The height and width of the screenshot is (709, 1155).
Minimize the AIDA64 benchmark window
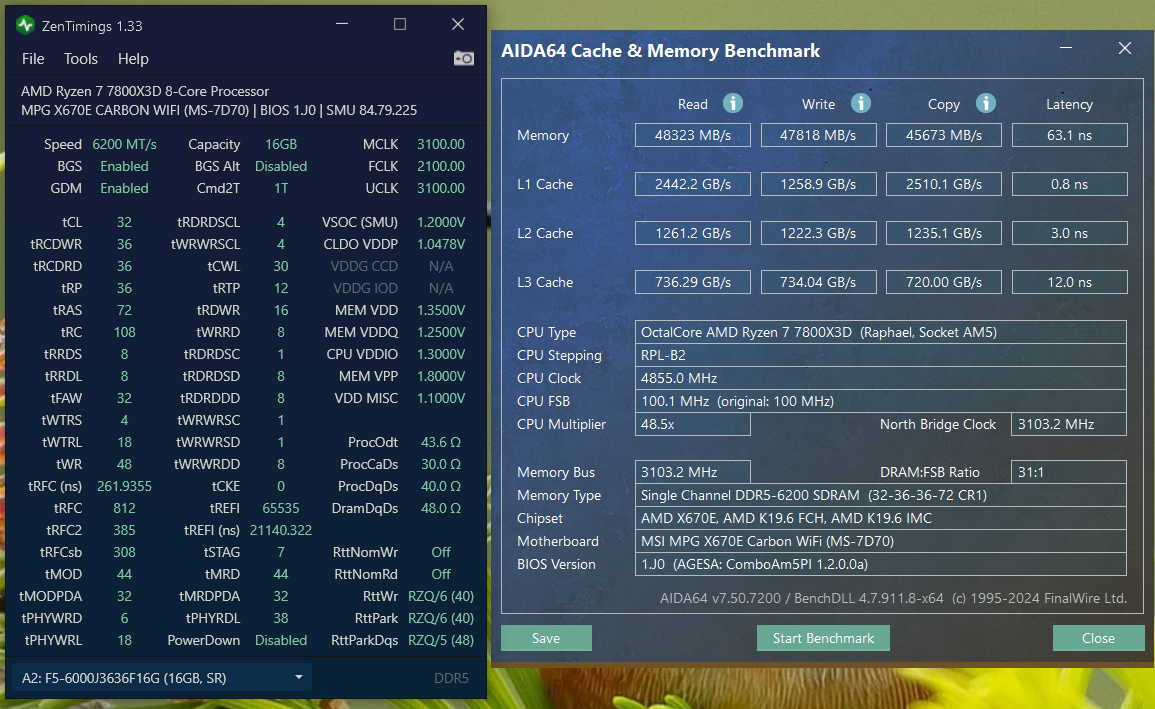tap(1066, 48)
